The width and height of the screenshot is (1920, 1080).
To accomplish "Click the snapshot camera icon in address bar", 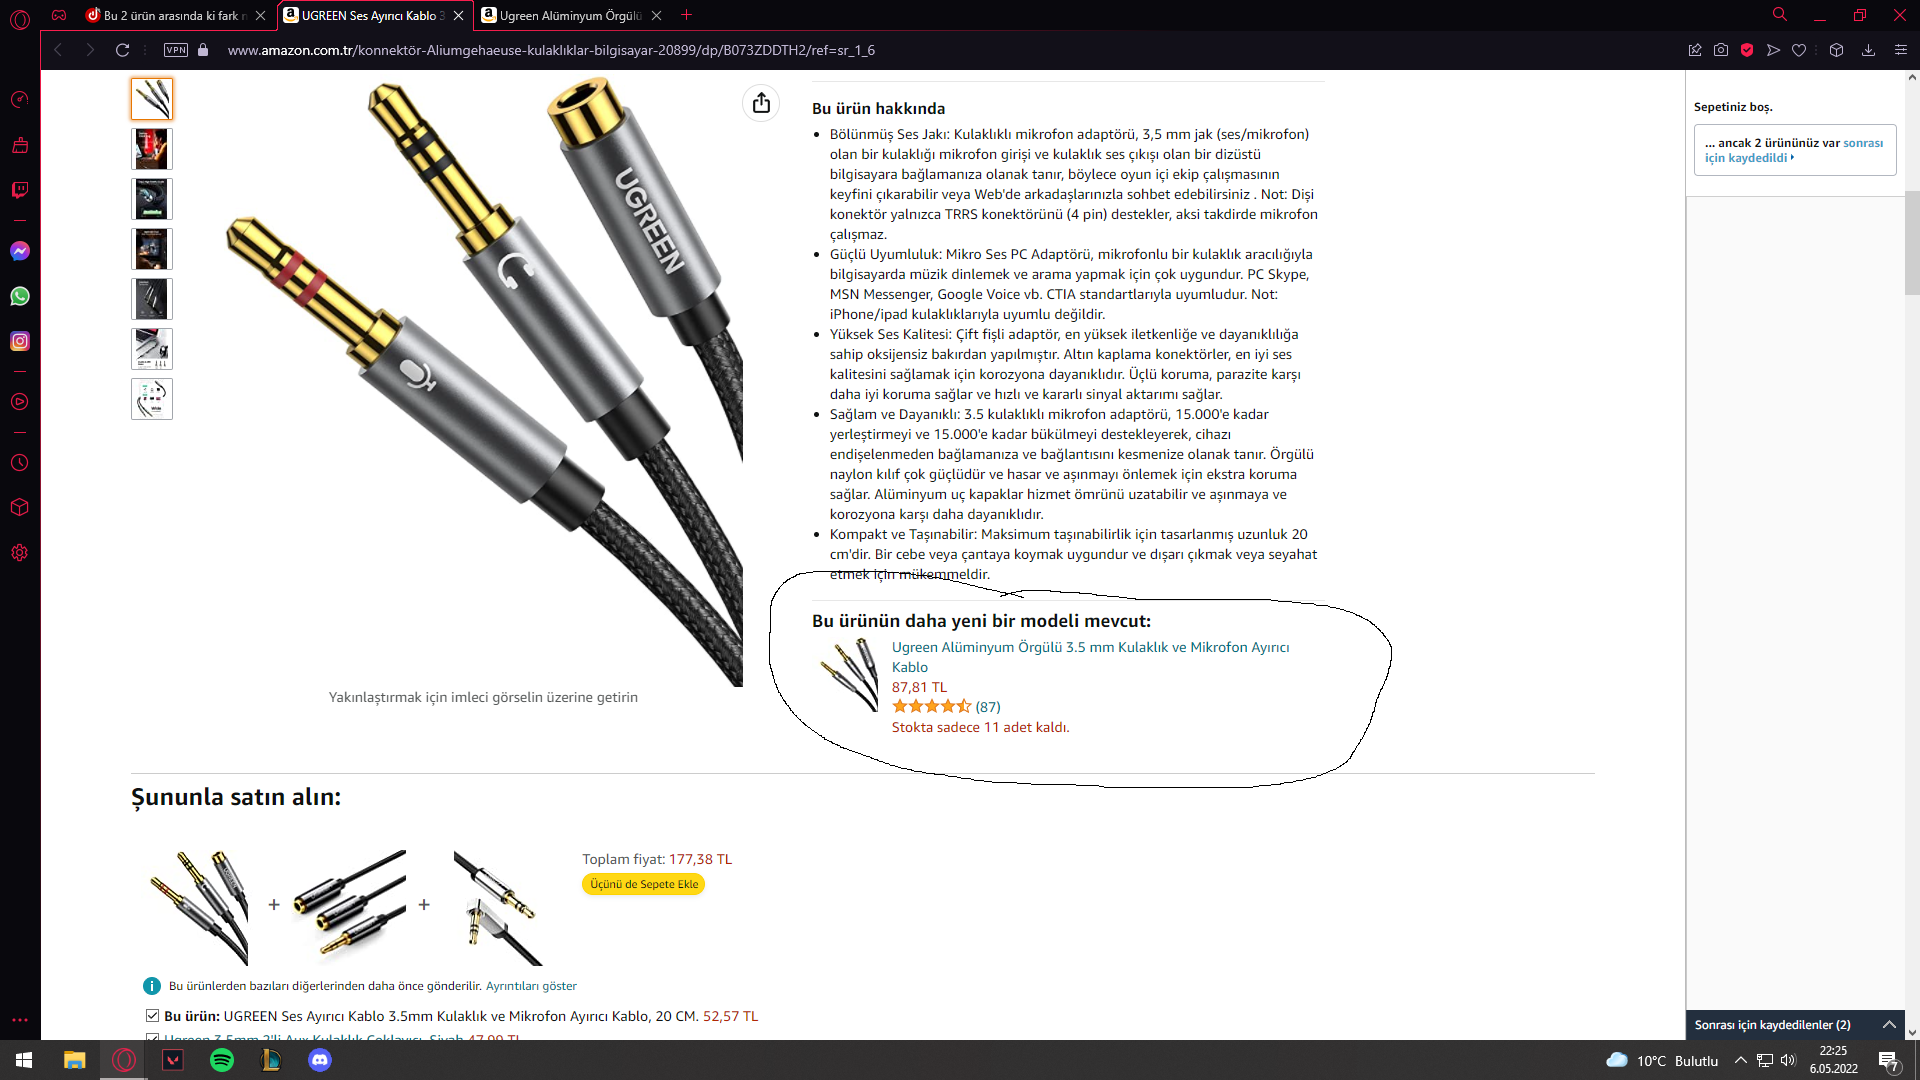I will tap(1721, 50).
